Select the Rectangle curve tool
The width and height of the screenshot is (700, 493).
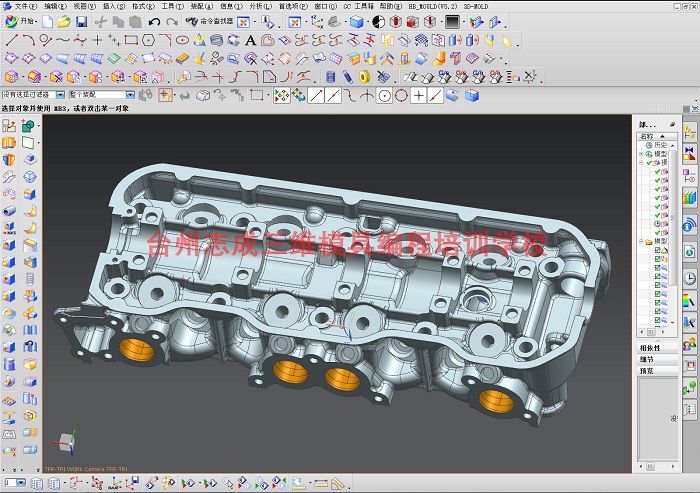(x=131, y=40)
